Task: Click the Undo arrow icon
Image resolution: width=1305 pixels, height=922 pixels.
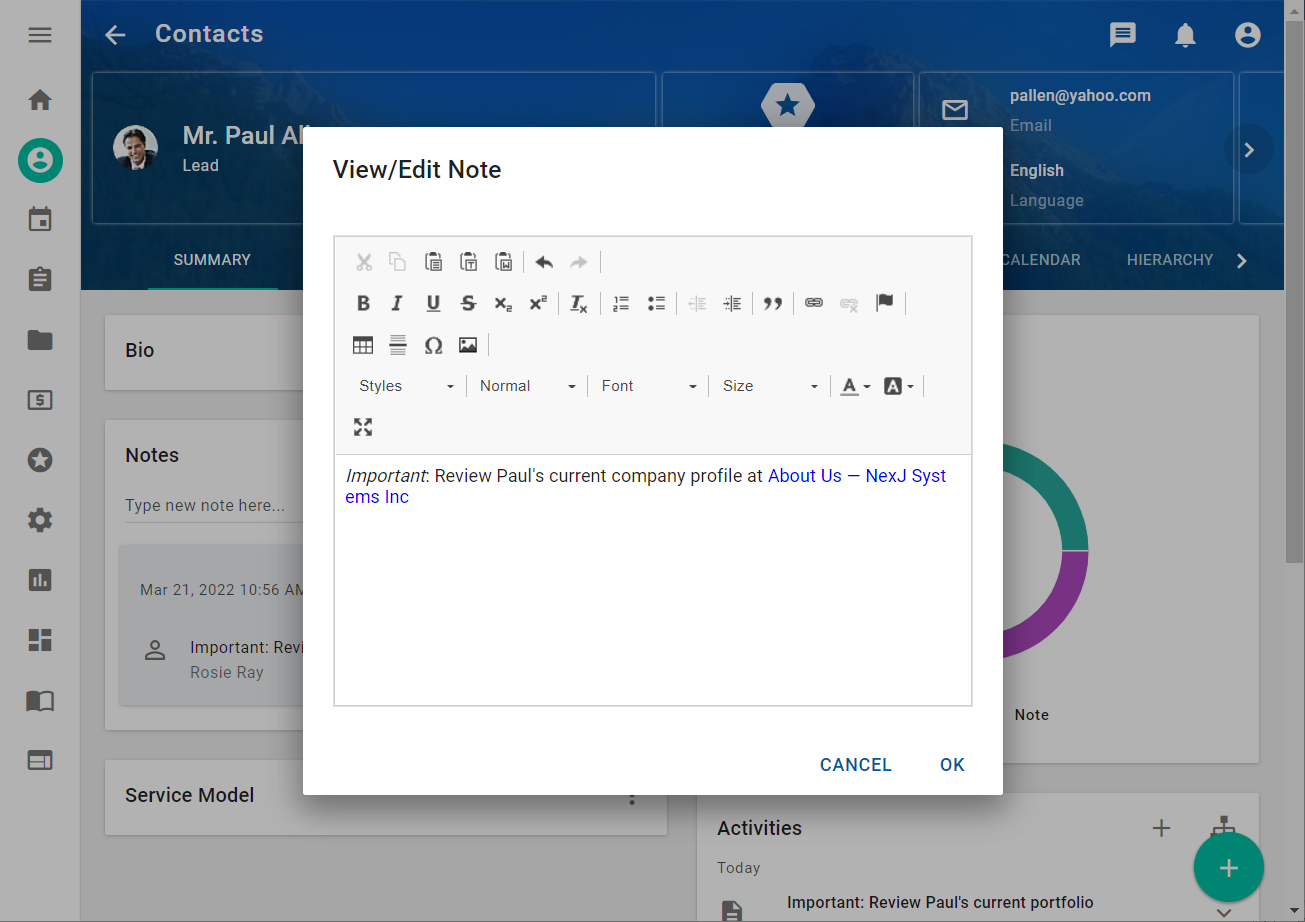Action: [544, 262]
